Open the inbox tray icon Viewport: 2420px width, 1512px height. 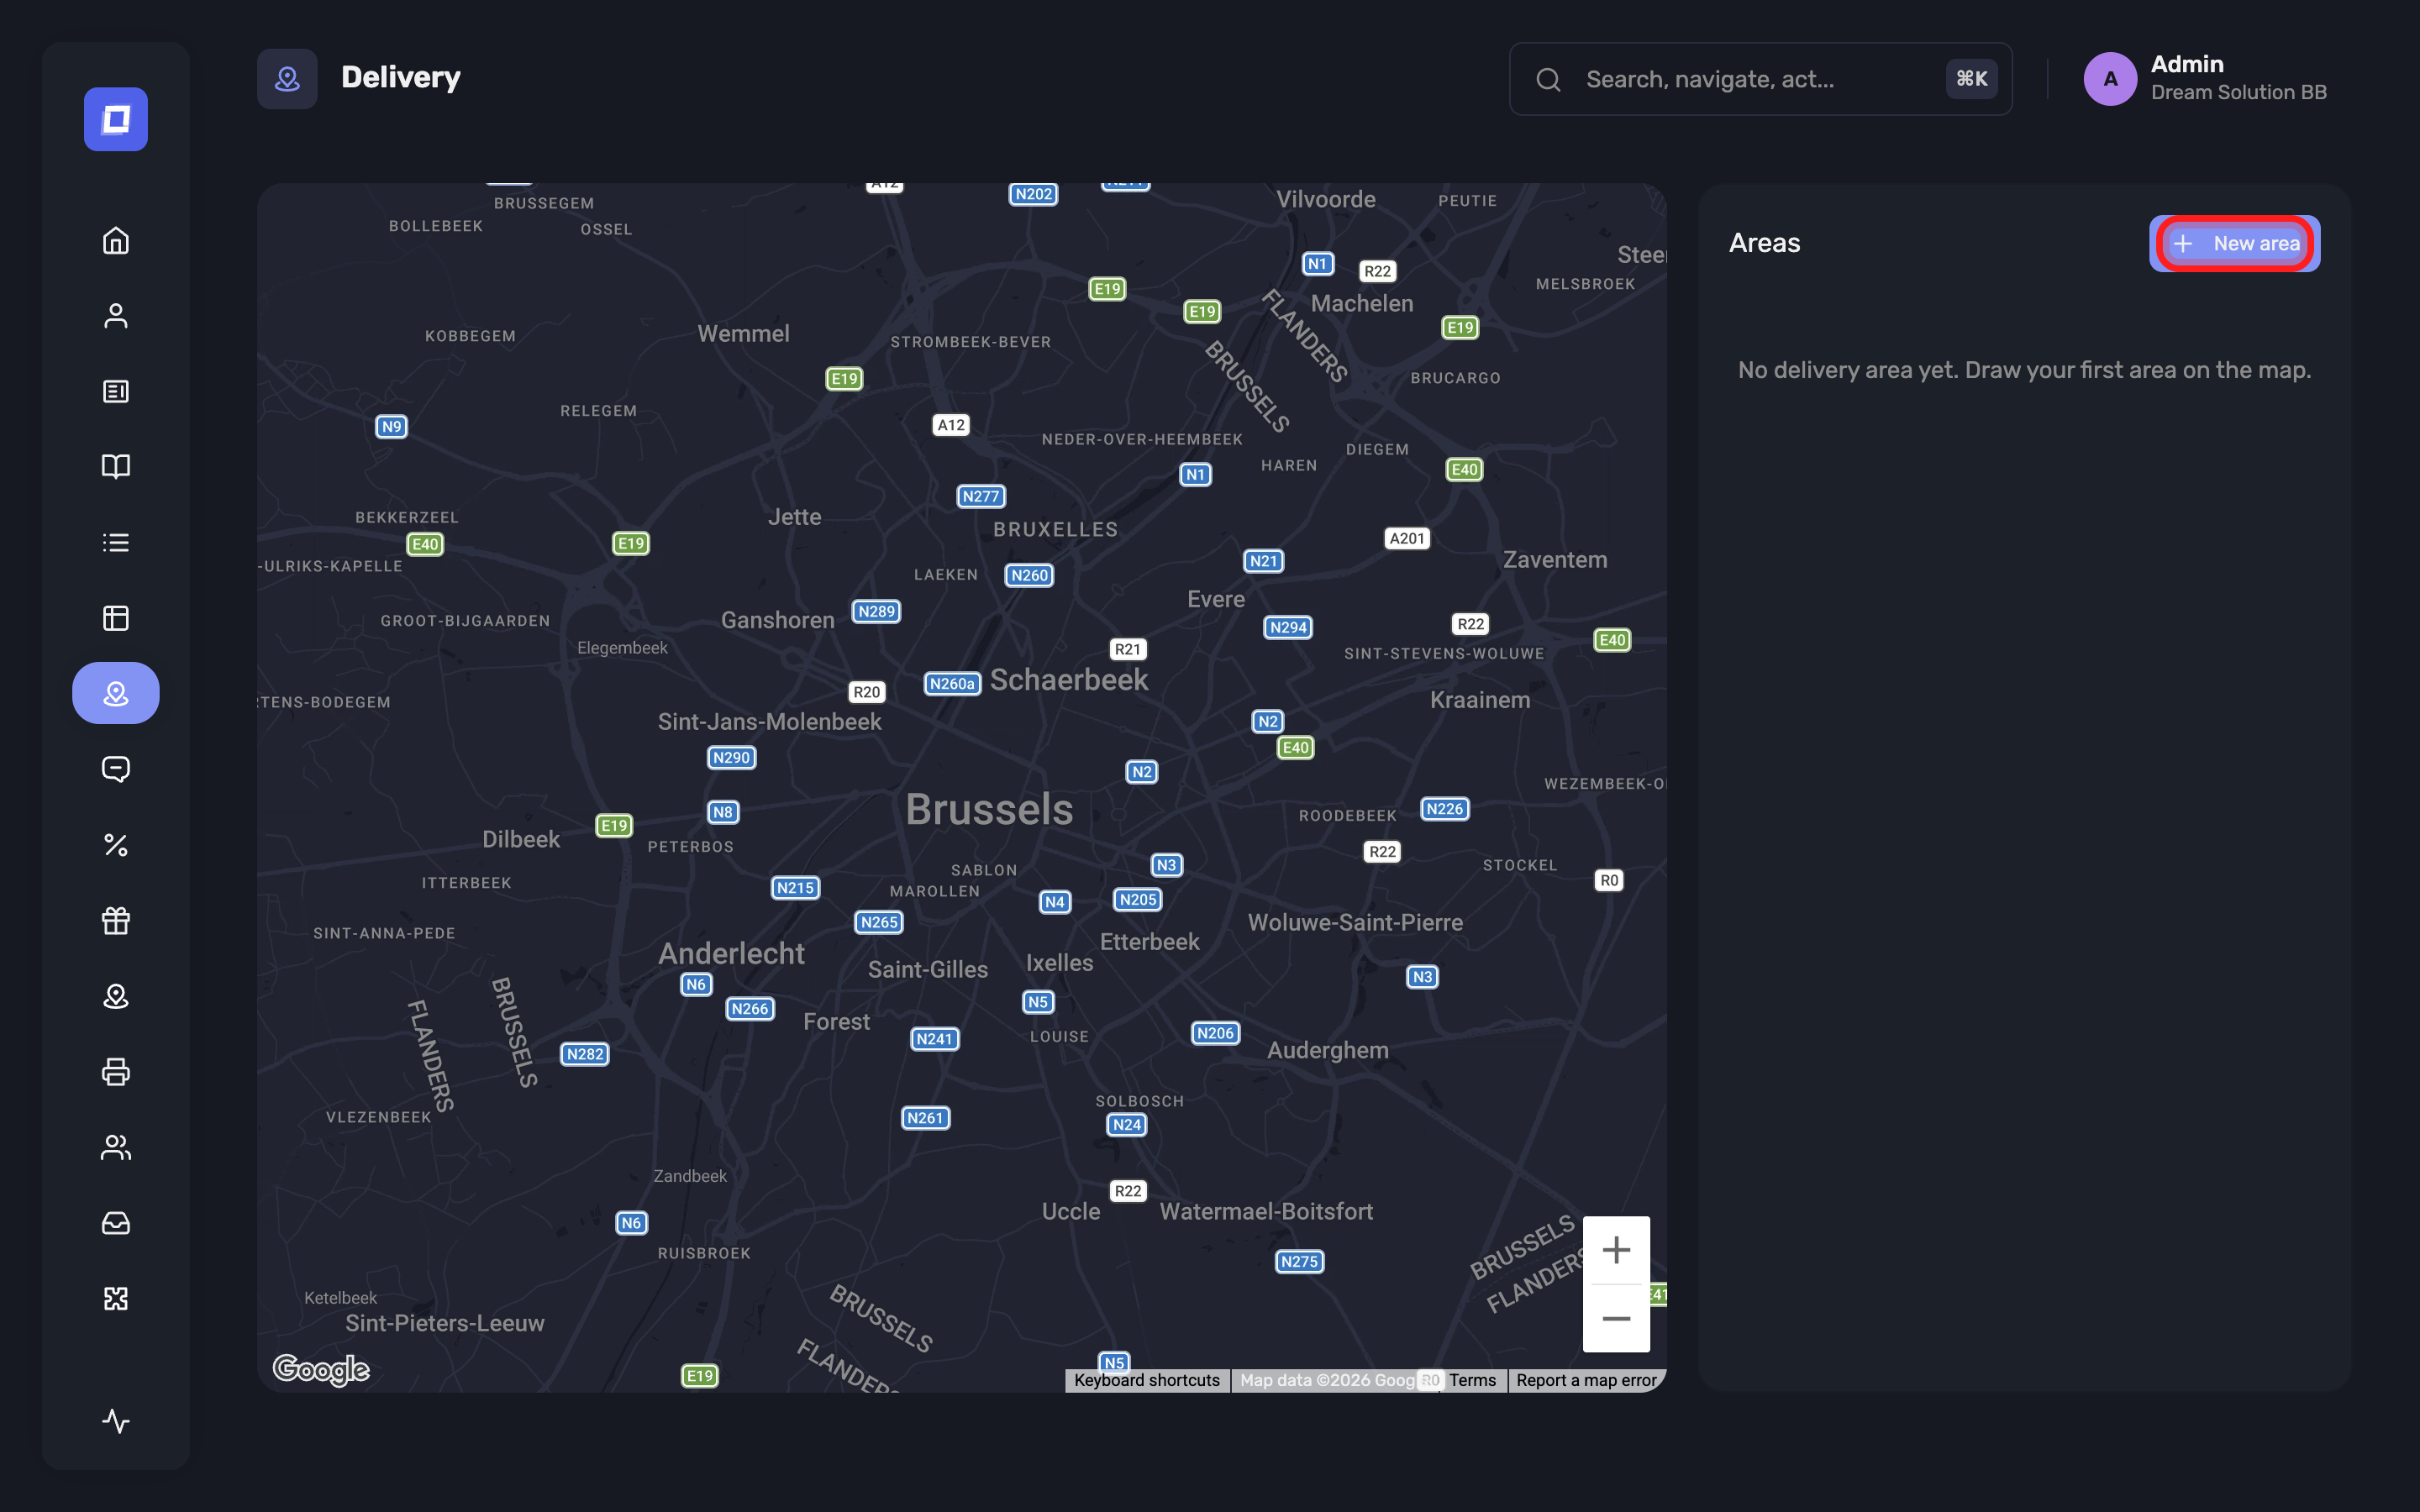[x=116, y=1223]
